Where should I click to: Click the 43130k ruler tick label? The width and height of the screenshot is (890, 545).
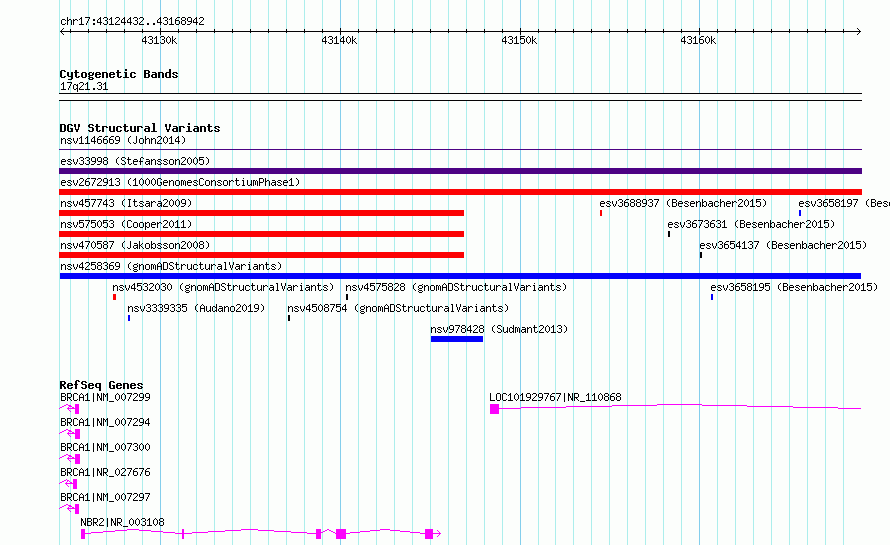tap(159, 40)
